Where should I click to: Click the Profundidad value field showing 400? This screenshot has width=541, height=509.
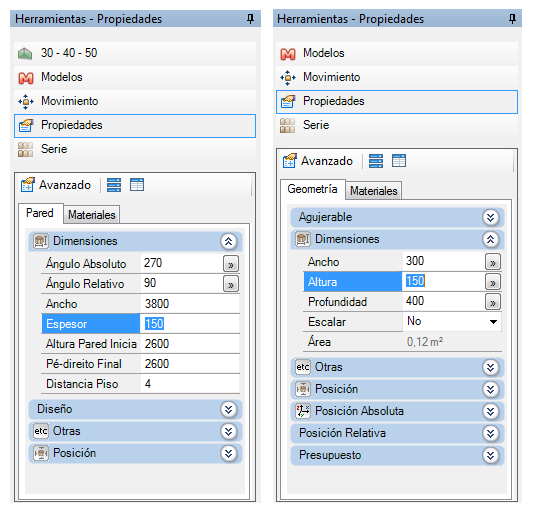click(444, 302)
